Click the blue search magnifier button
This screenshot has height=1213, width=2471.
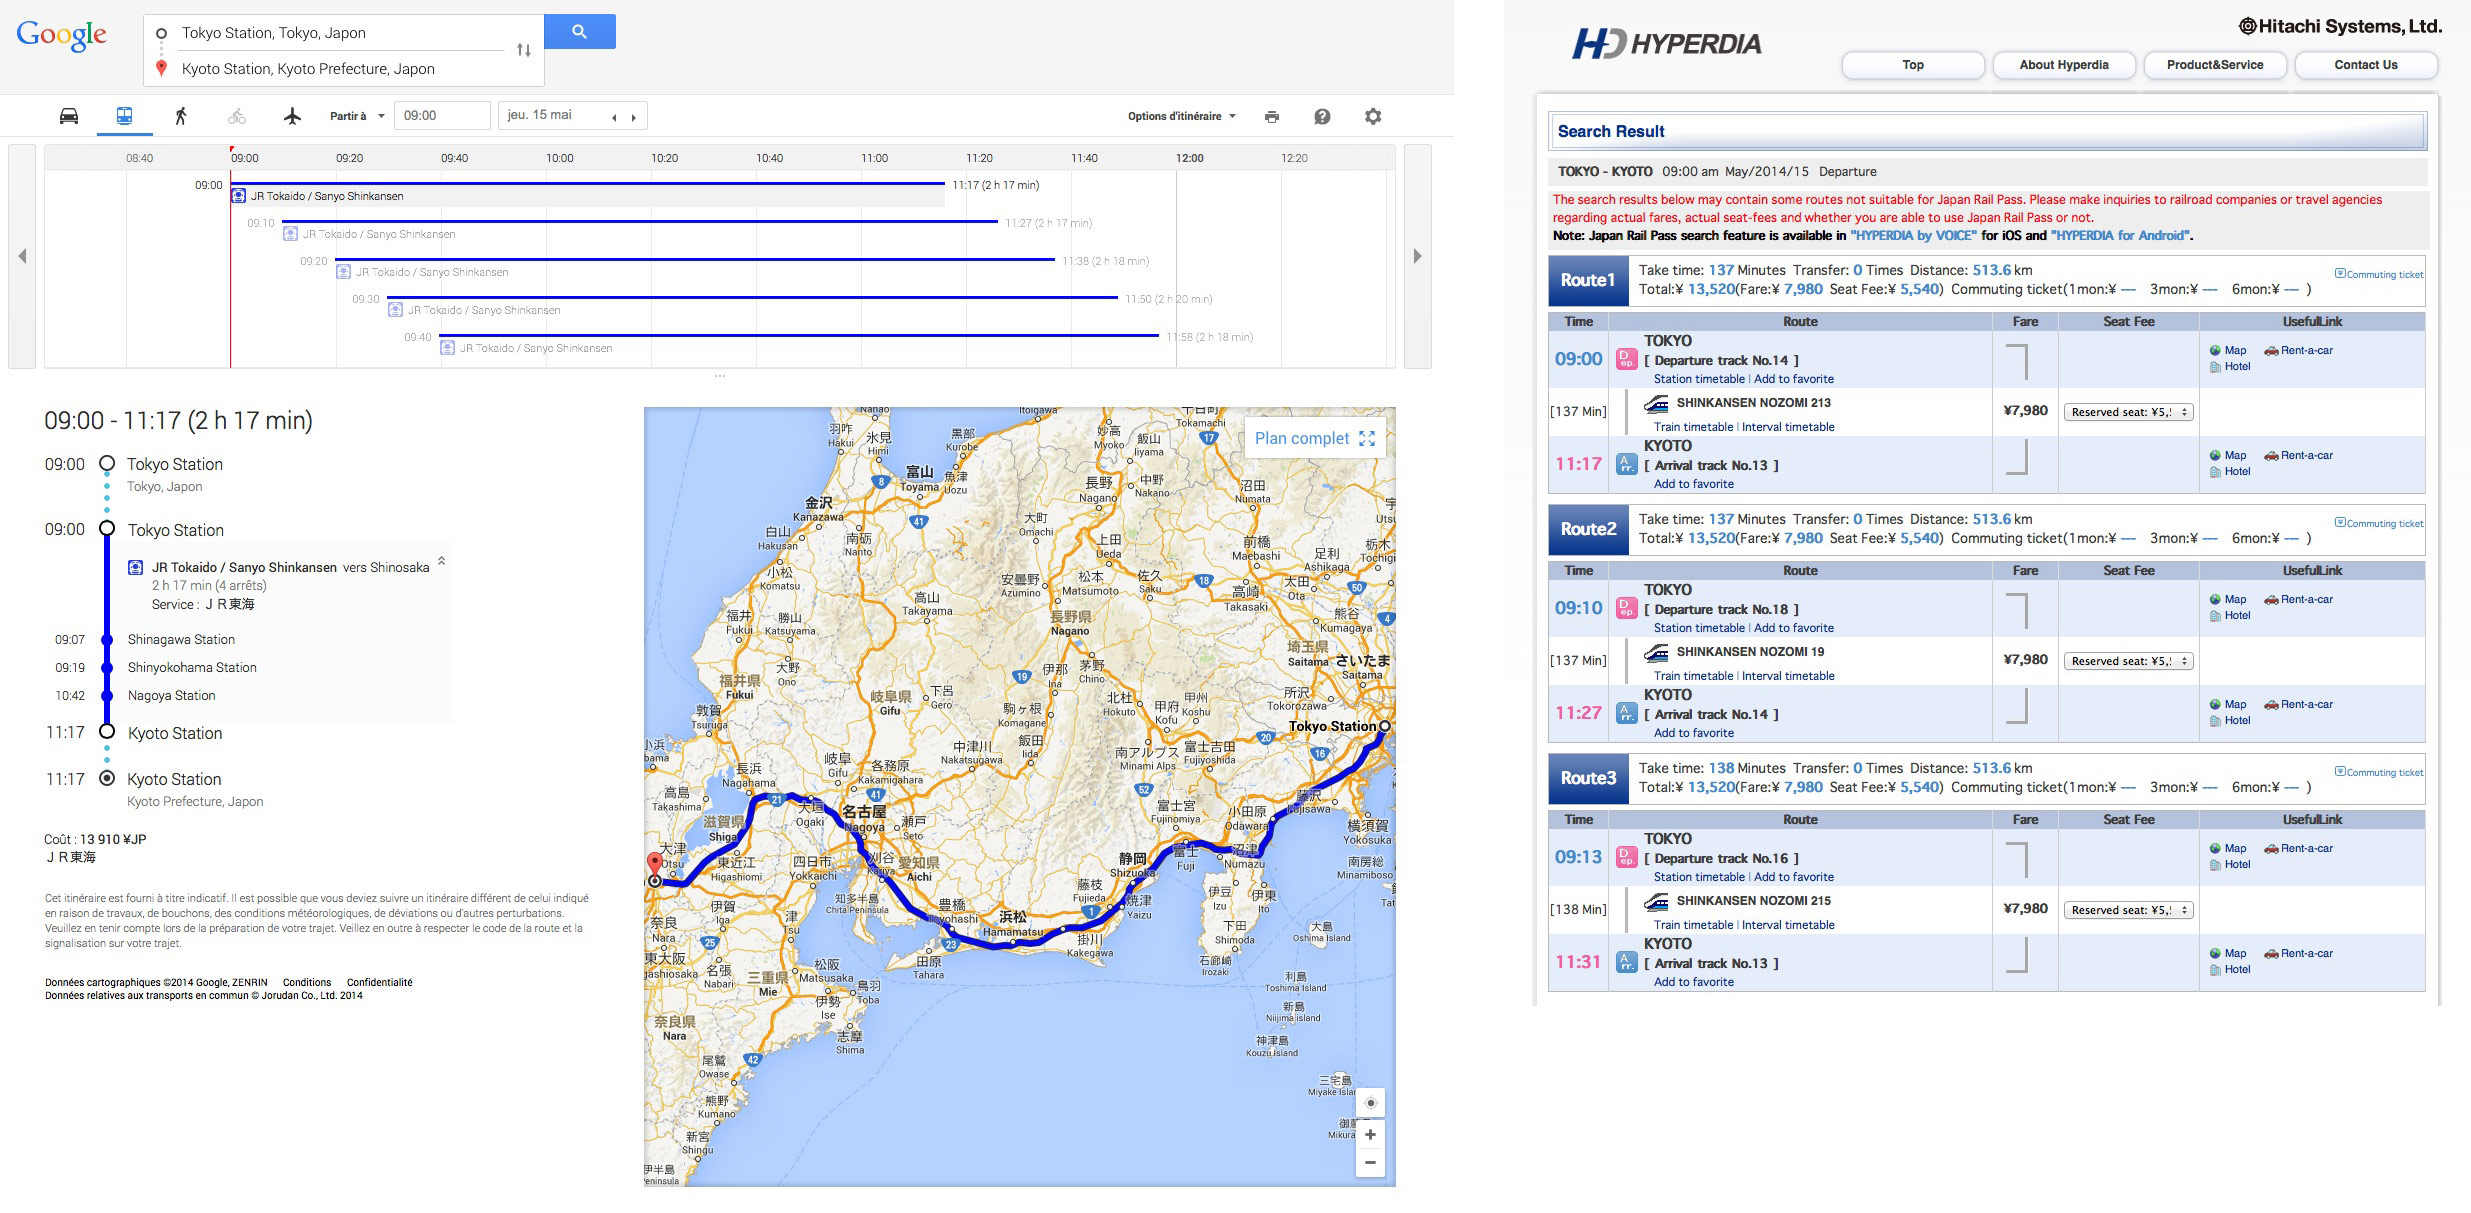[580, 31]
